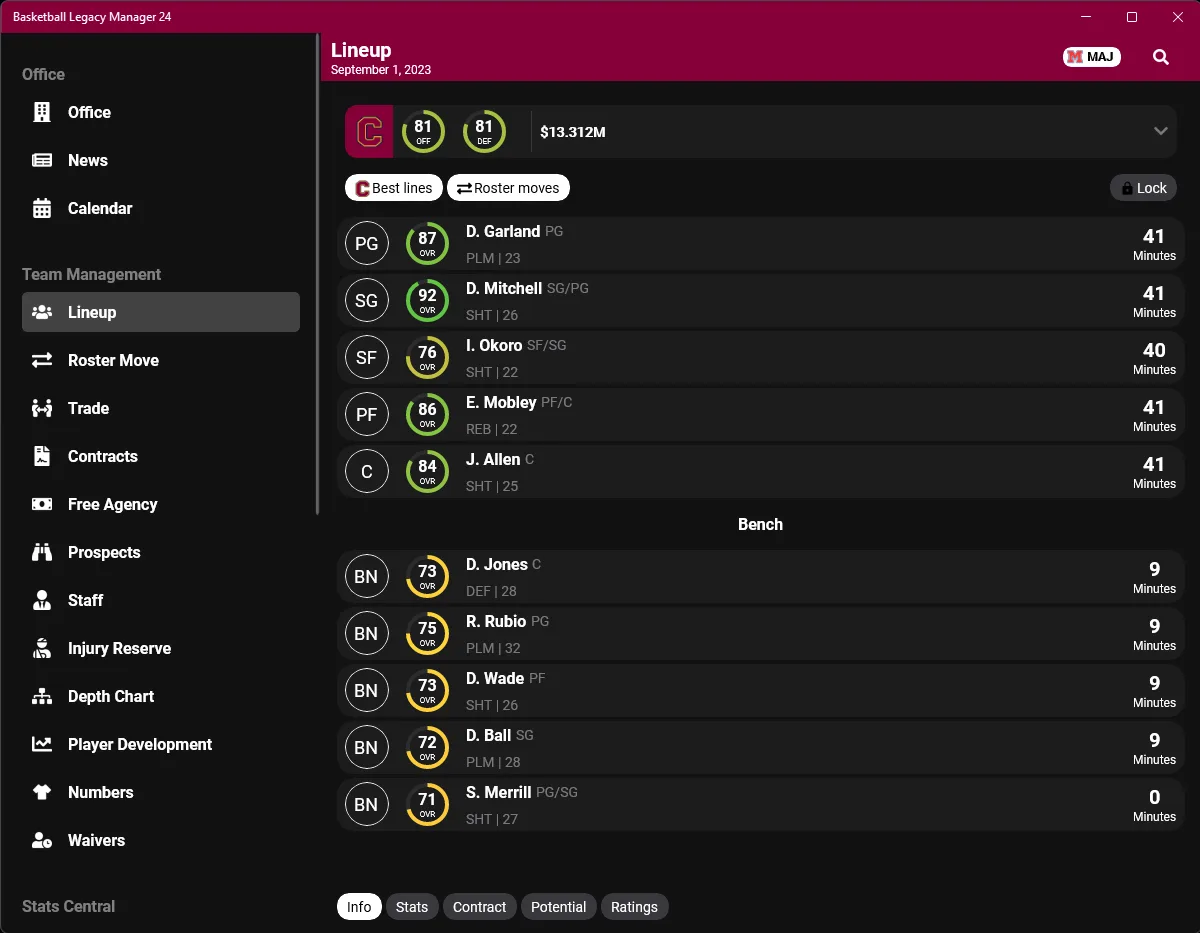Screen dimensions: 1200x933
Task: Click the Roster moves button
Action: pos(508,188)
